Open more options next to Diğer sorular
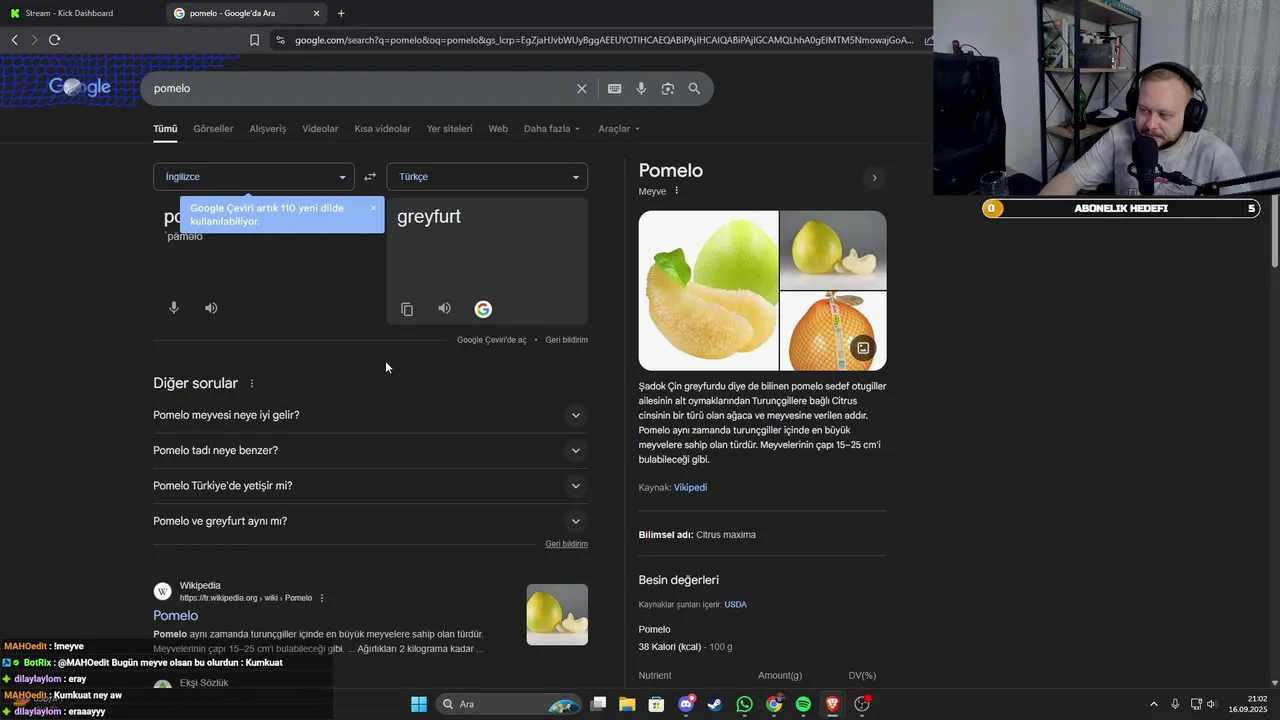Image resolution: width=1280 pixels, height=720 pixels. [252, 384]
